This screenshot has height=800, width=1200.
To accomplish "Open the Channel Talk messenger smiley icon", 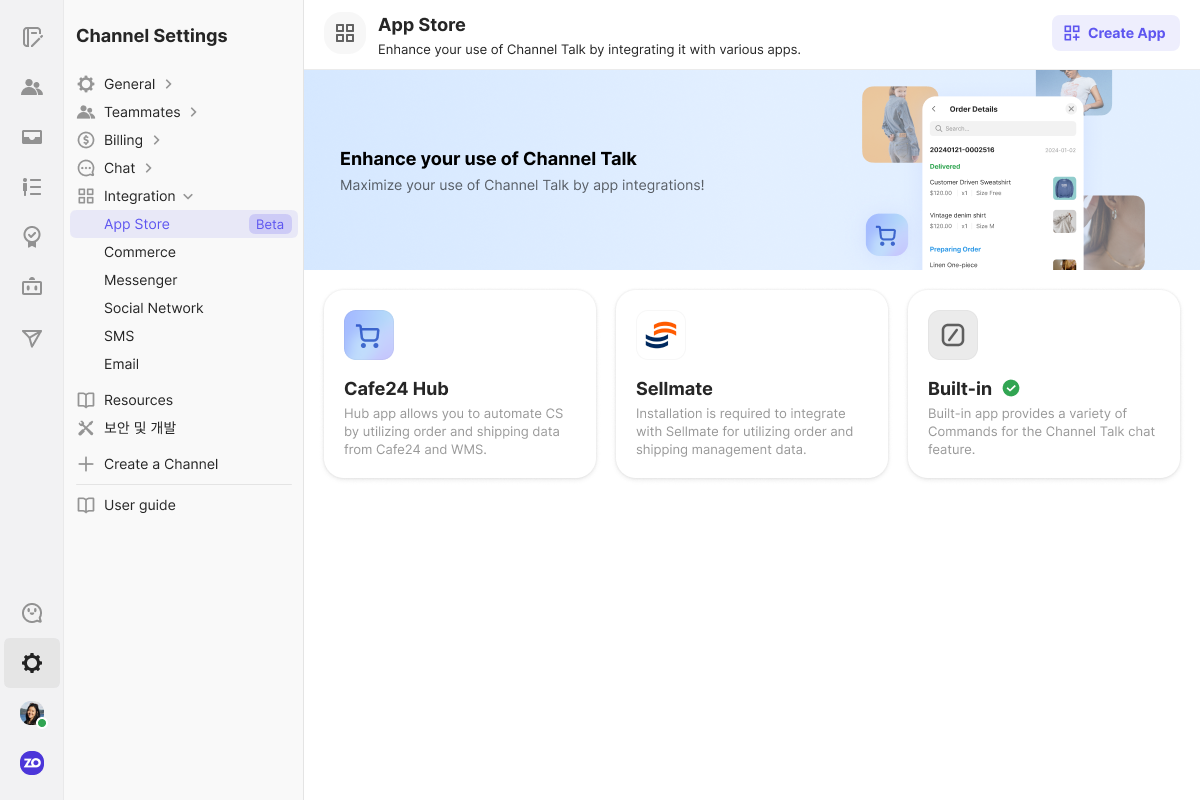I will coord(31,613).
